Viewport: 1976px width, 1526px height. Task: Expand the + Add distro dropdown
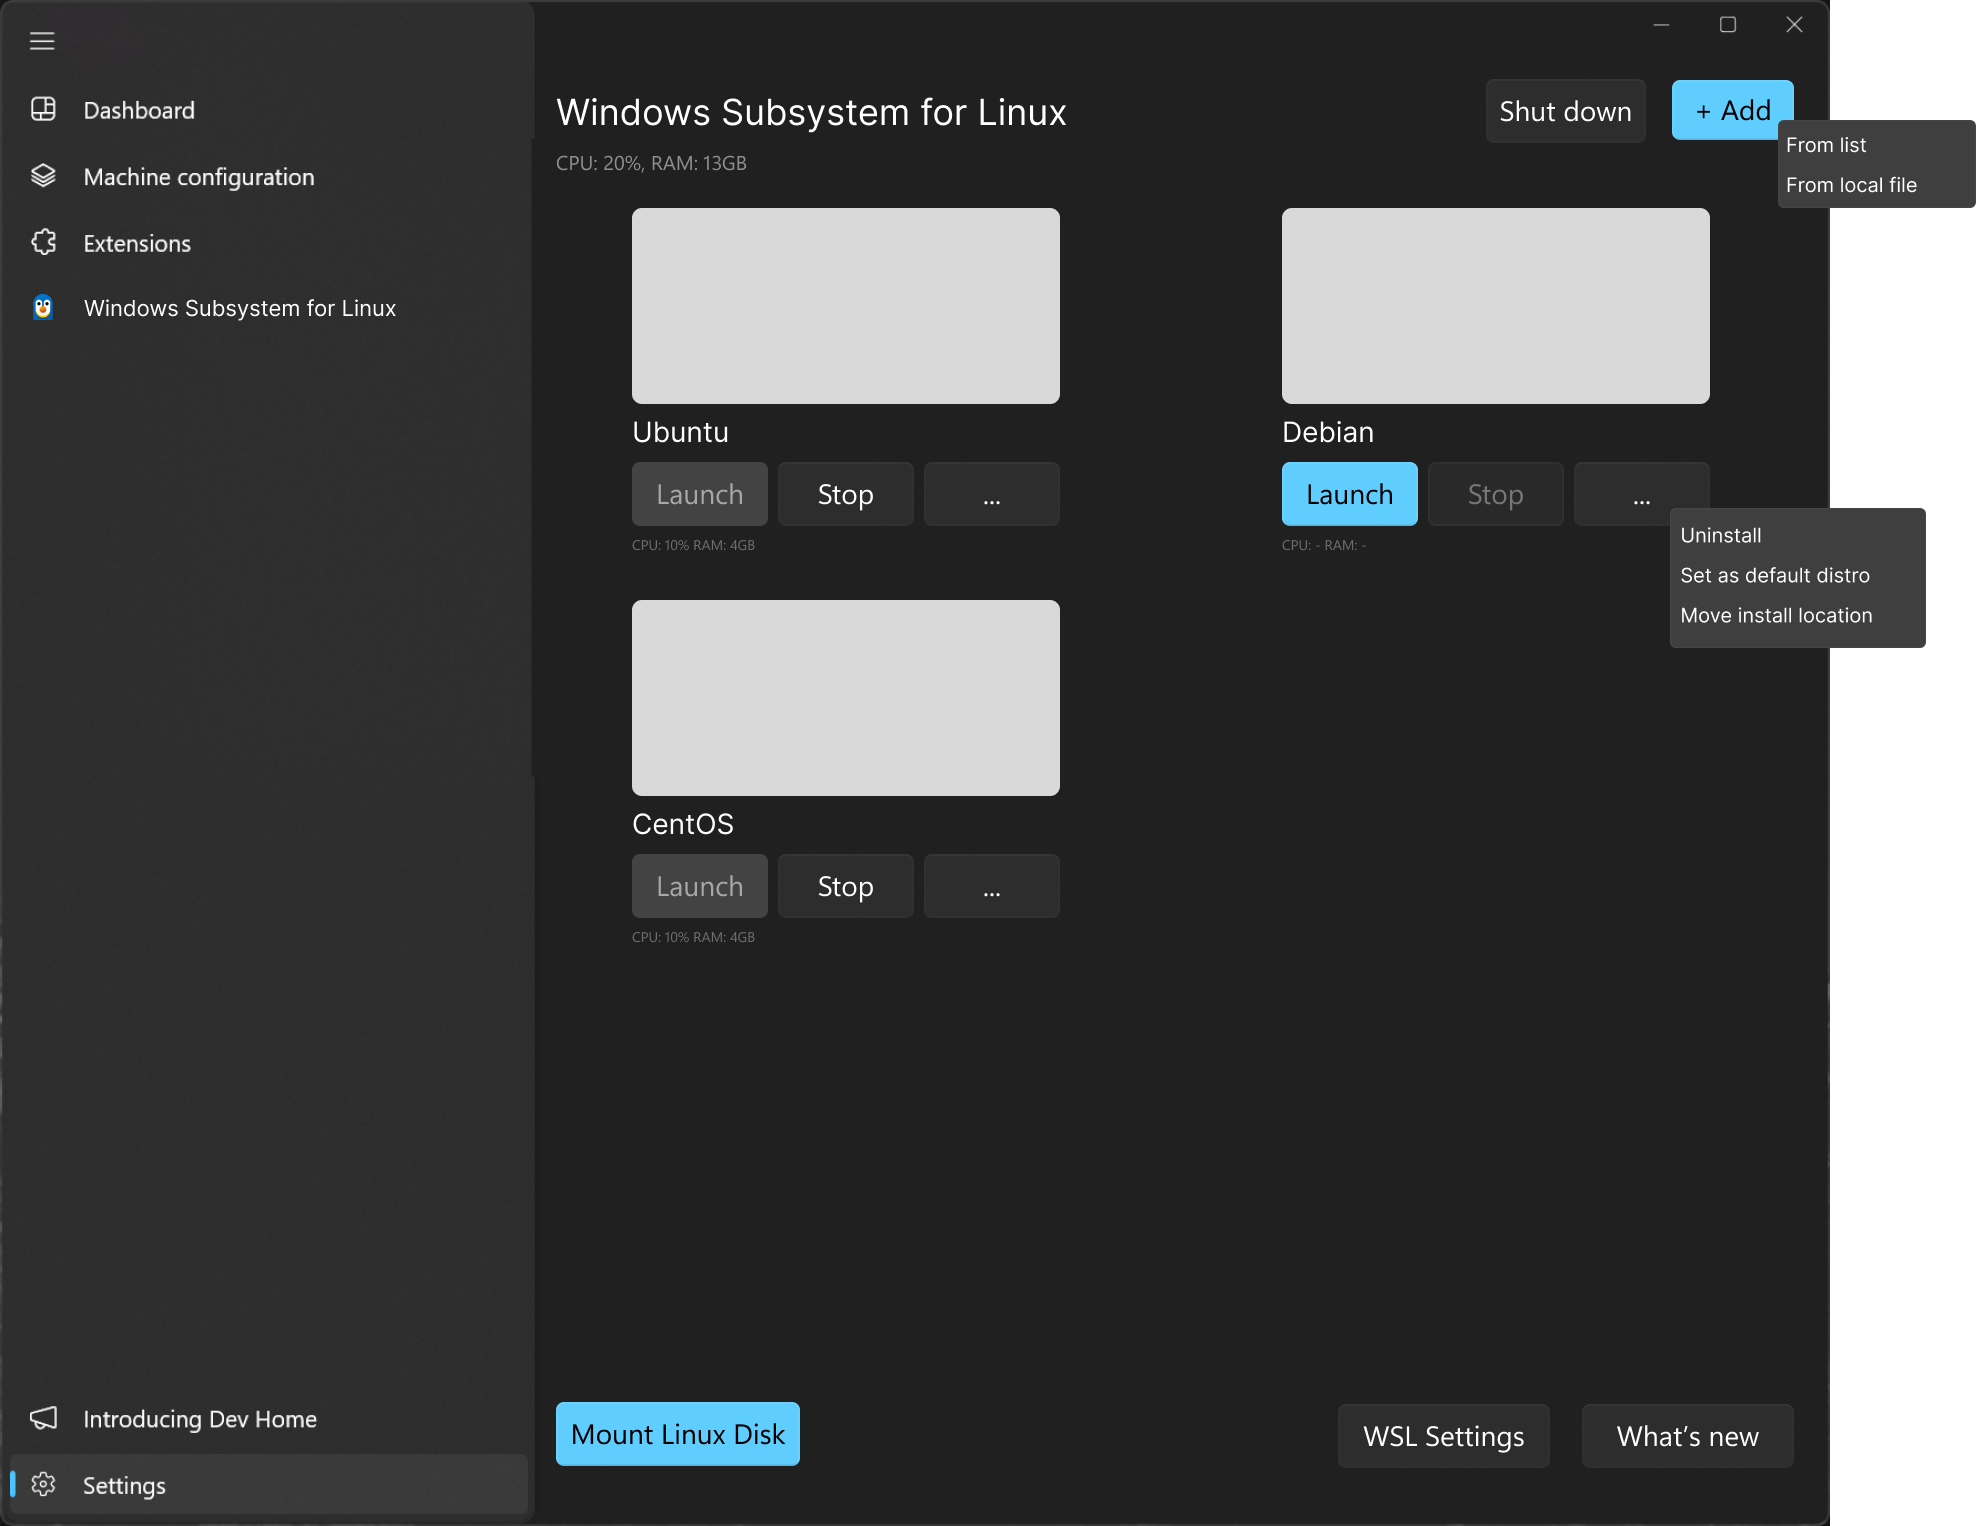[x=1730, y=110]
